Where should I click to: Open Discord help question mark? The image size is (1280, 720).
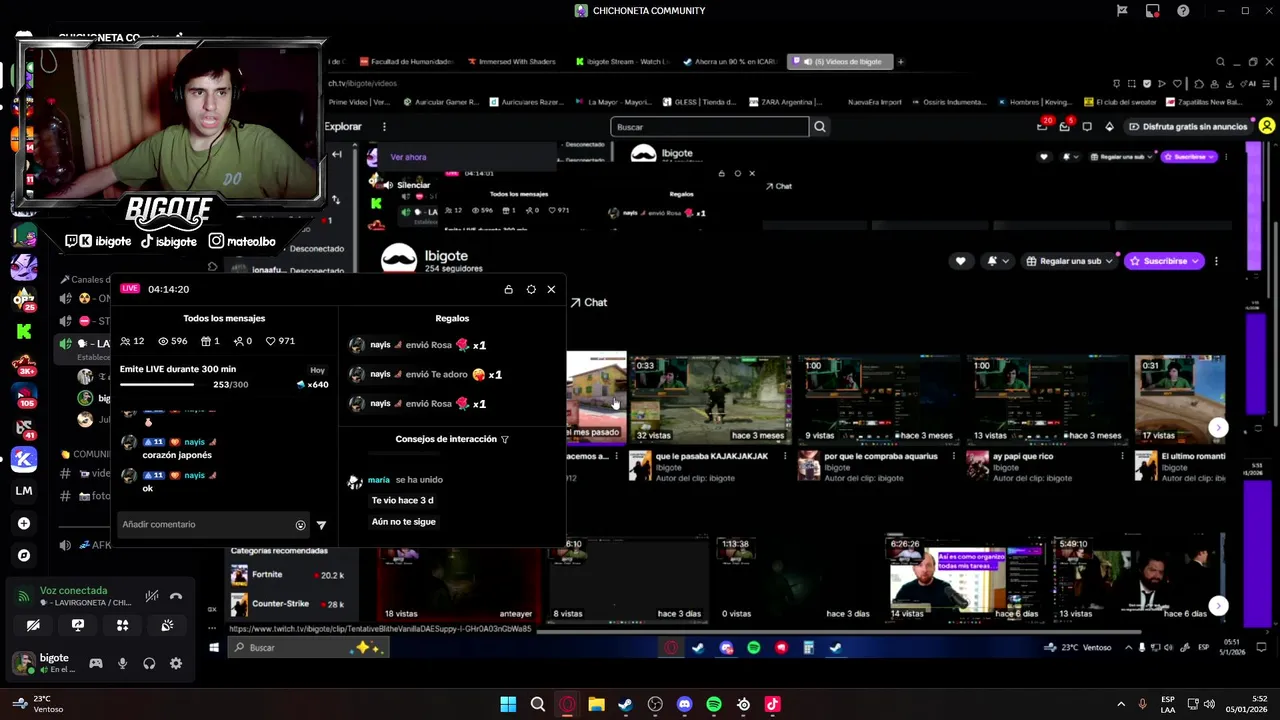click(x=1183, y=11)
